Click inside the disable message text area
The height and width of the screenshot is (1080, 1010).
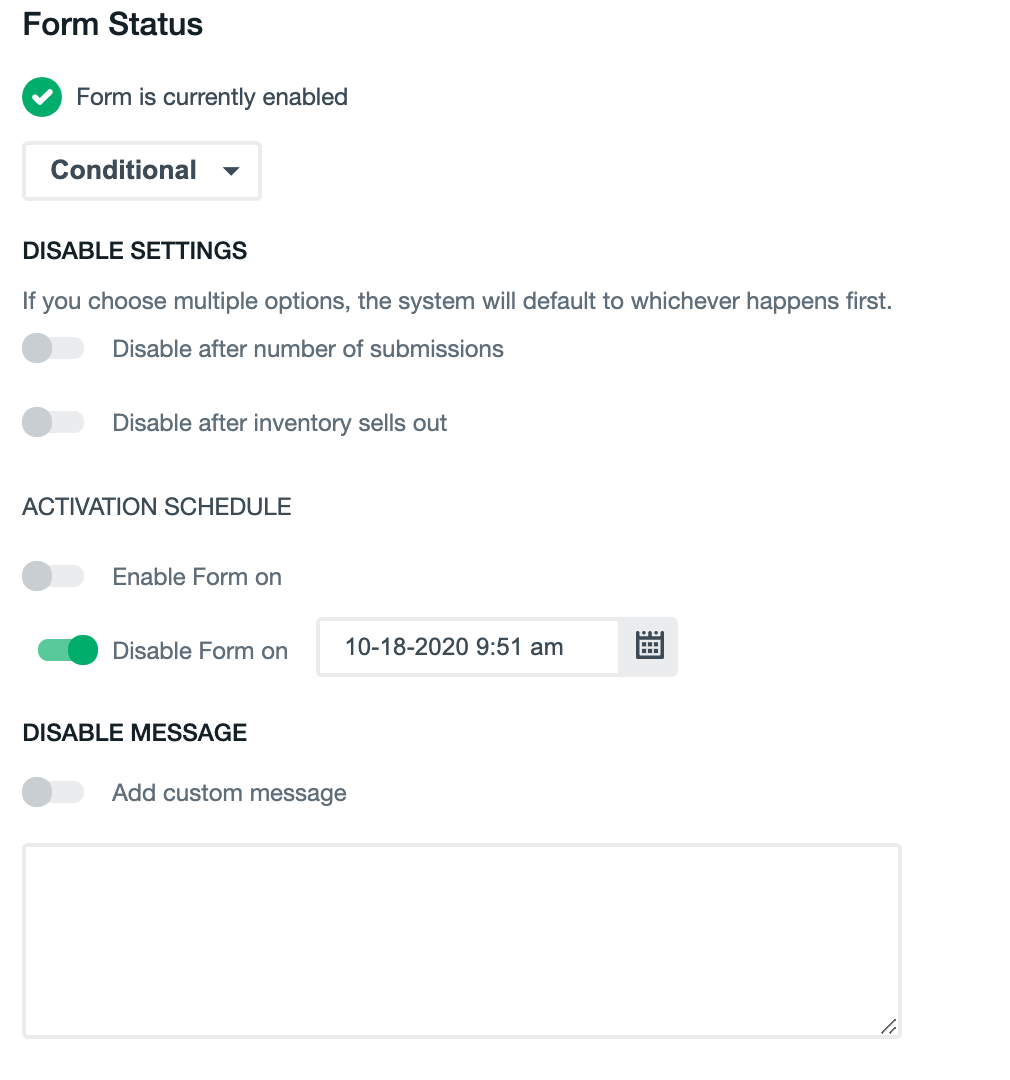[x=460, y=940]
